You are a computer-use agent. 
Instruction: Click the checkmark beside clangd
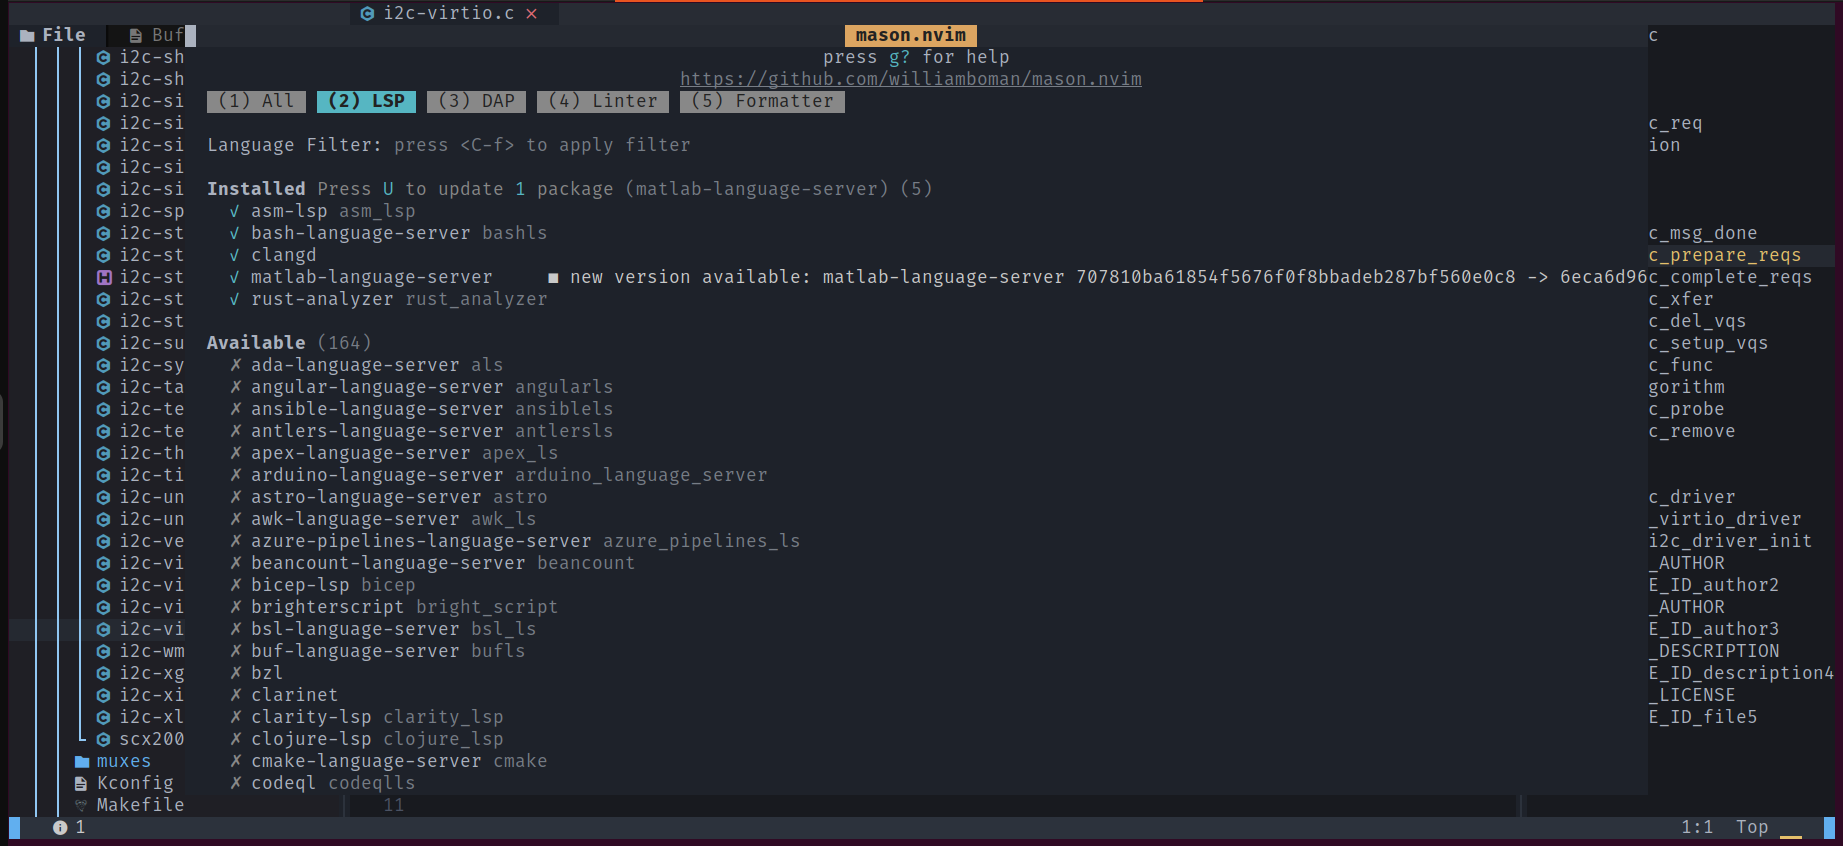click(x=235, y=255)
